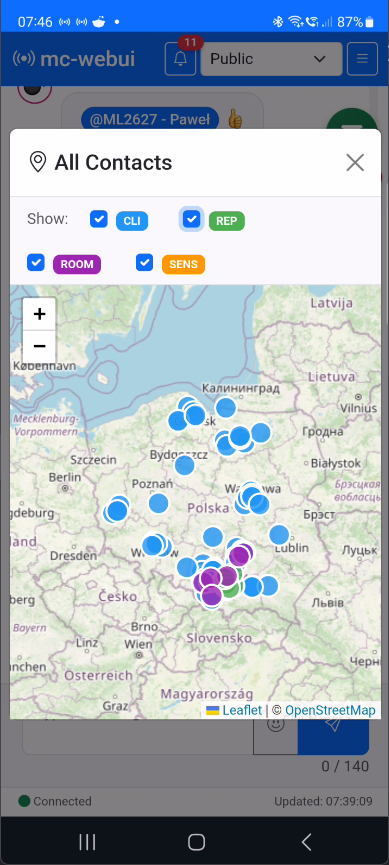Click the mc-webui logo
389x865 pixels.
73,59
